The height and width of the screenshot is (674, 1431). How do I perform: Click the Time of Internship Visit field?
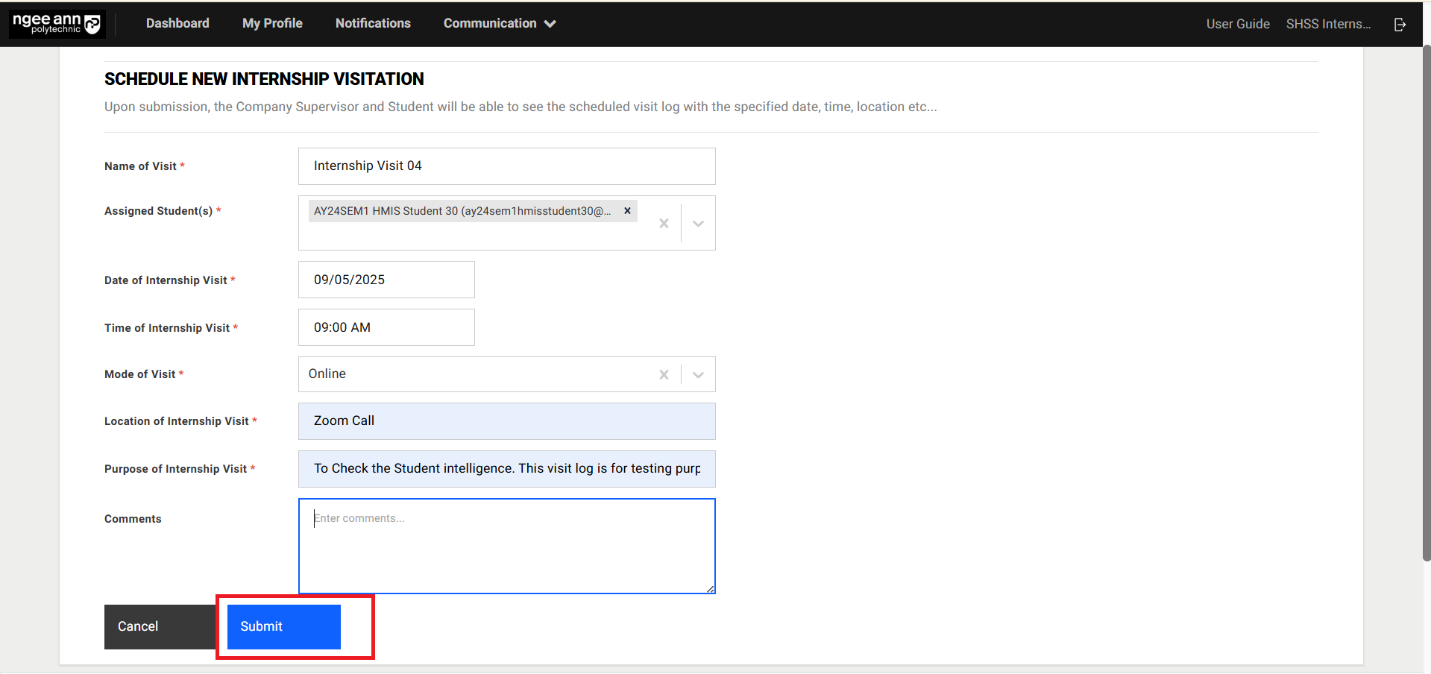tap(386, 327)
